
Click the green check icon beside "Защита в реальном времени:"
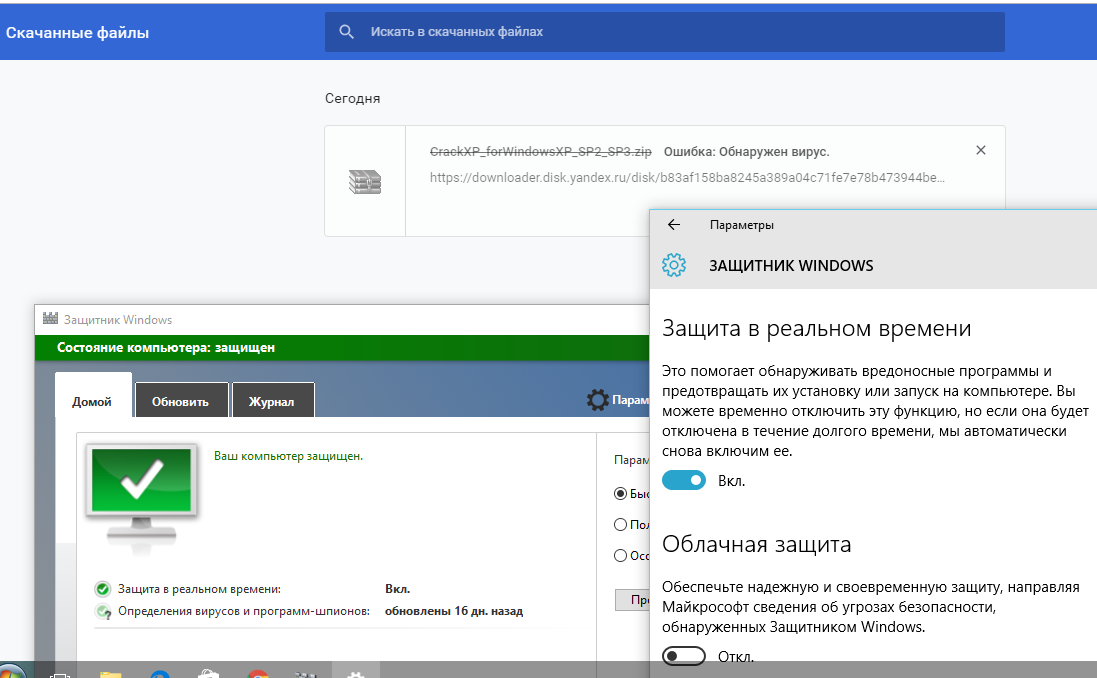coord(103,589)
